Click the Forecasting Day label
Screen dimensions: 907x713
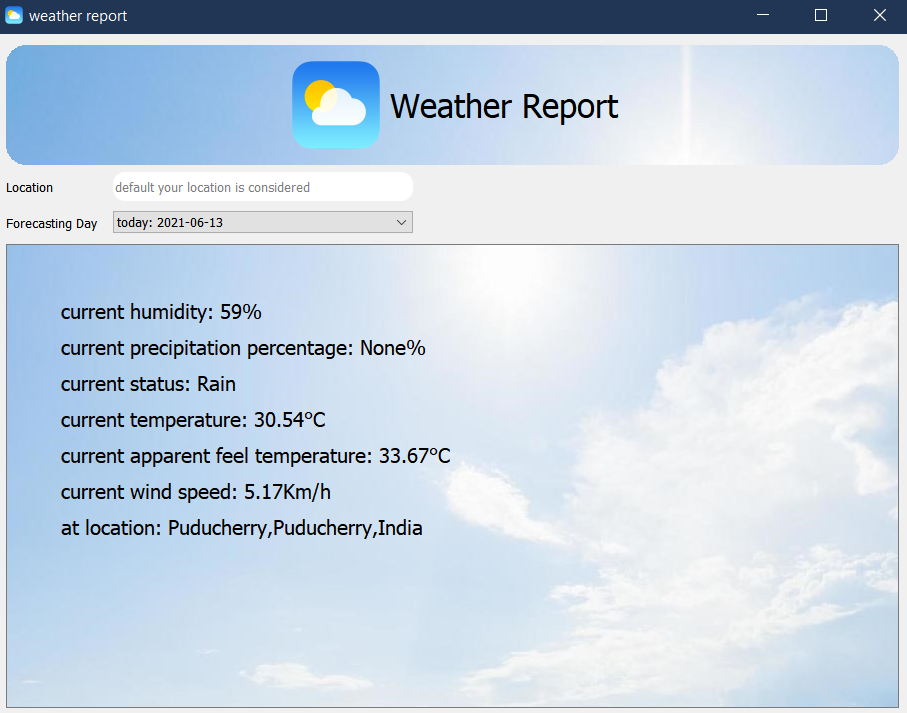click(51, 224)
